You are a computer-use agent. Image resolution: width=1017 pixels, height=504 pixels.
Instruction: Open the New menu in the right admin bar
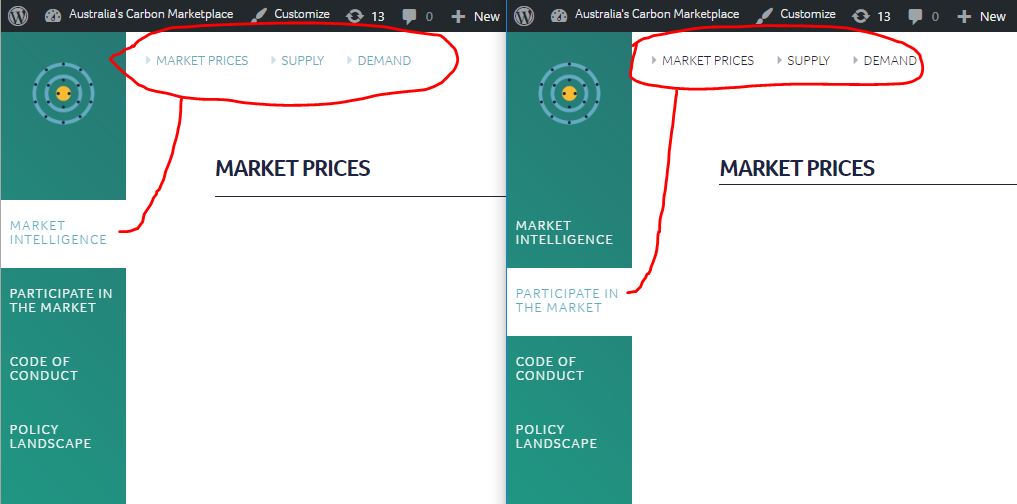point(992,16)
